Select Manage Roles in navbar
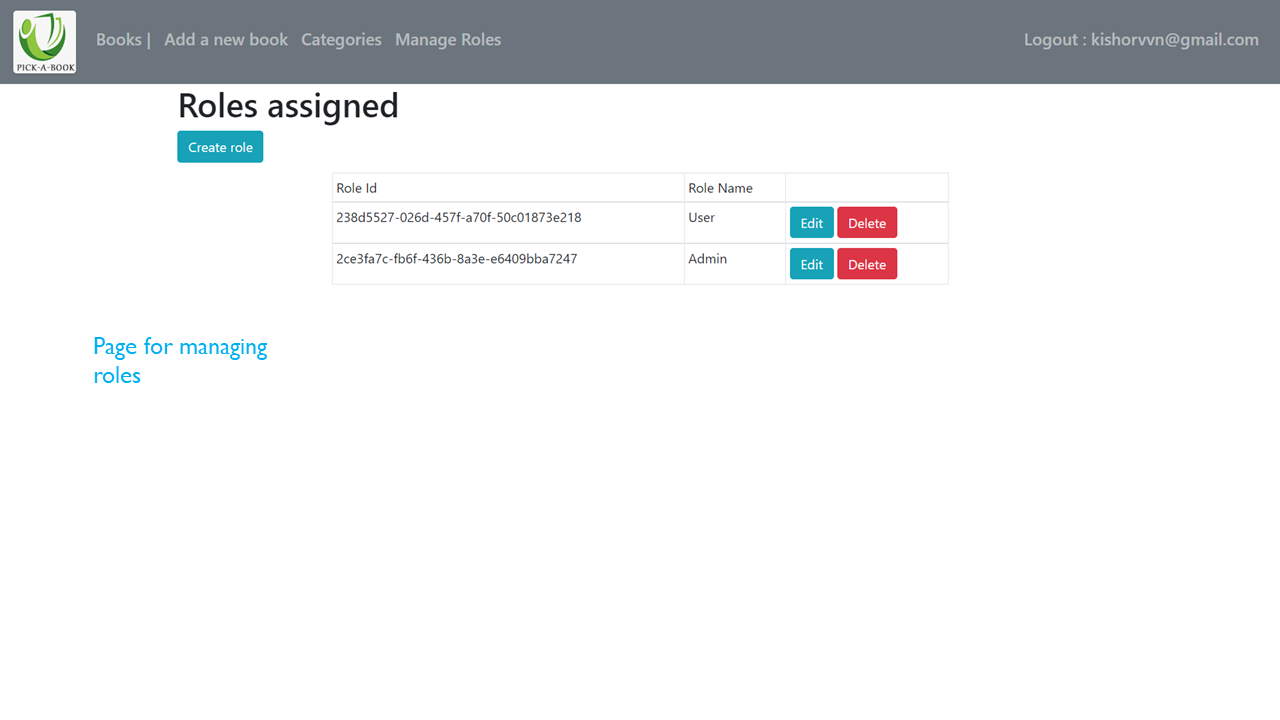 448,40
